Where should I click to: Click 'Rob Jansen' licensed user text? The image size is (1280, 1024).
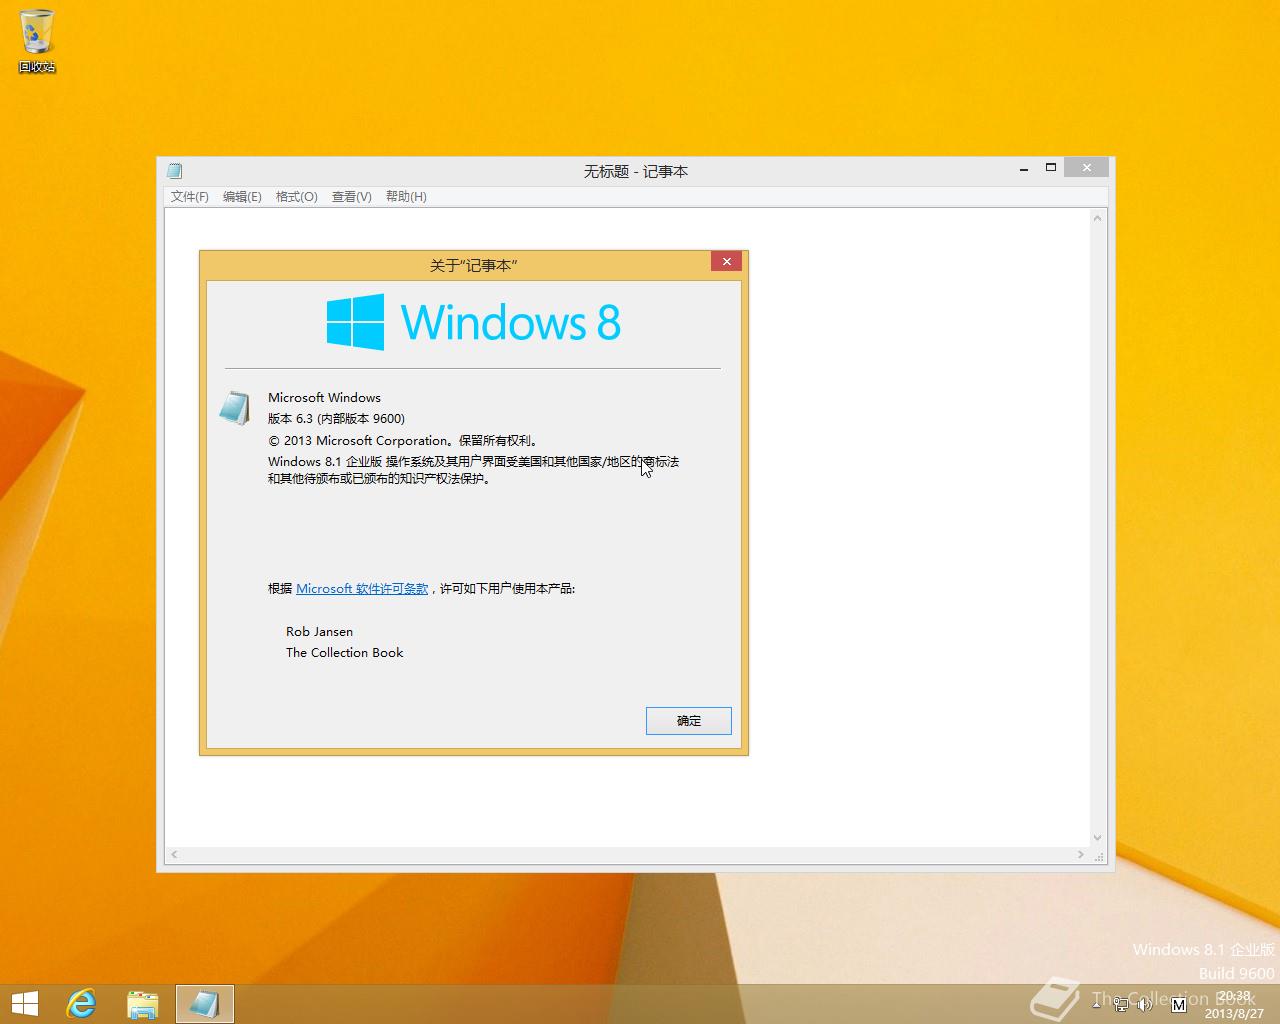[x=319, y=632]
